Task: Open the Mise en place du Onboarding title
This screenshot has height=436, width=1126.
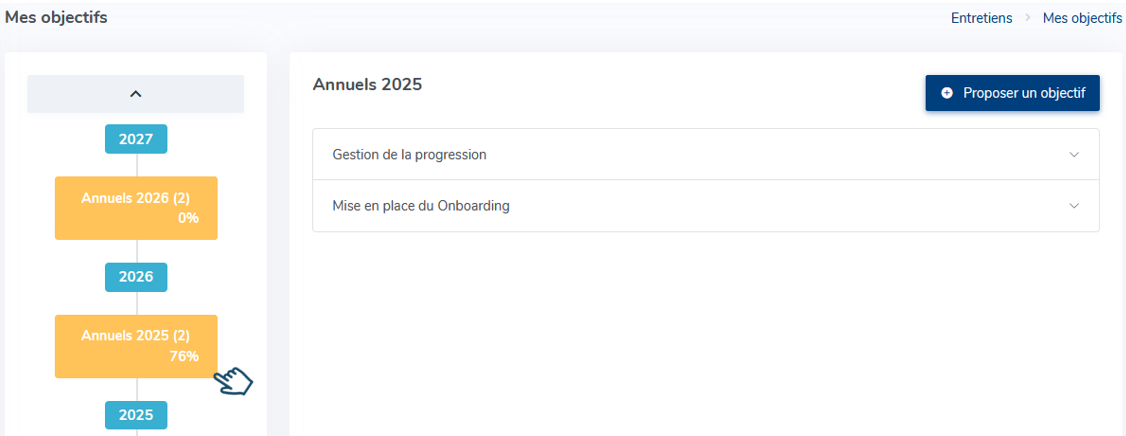Action: tap(421, 205)
